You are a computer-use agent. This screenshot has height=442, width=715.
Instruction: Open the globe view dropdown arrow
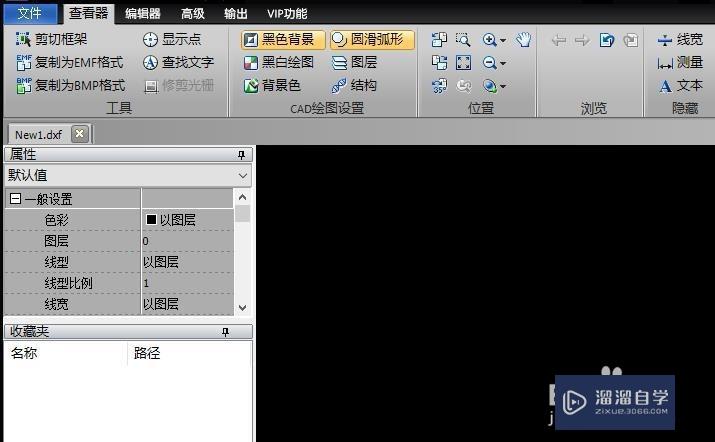(503, 86)
